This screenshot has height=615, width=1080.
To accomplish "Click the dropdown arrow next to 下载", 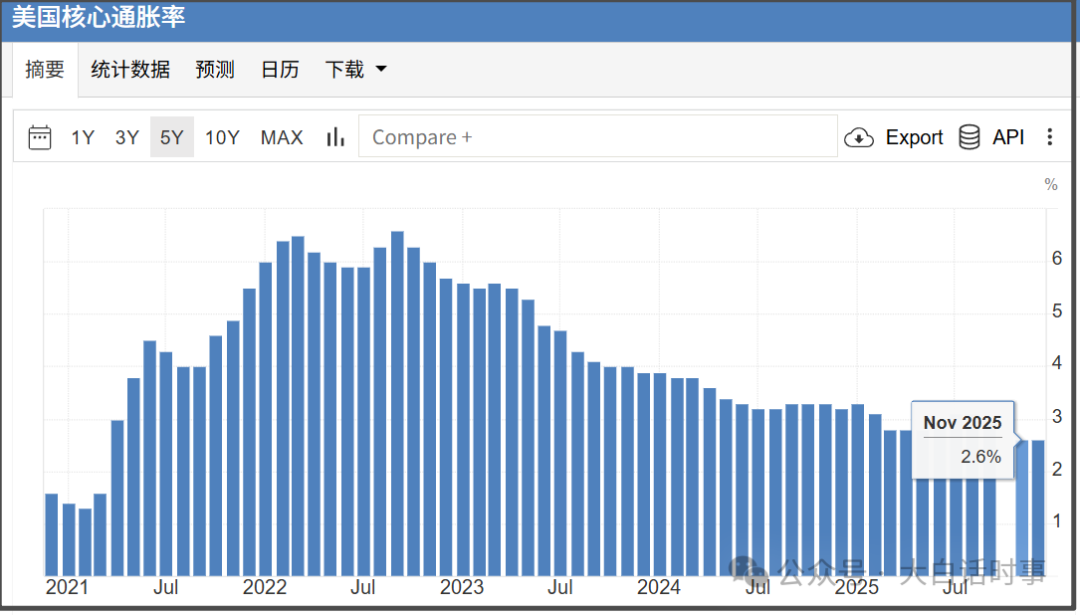I will (x=381, y=69).
